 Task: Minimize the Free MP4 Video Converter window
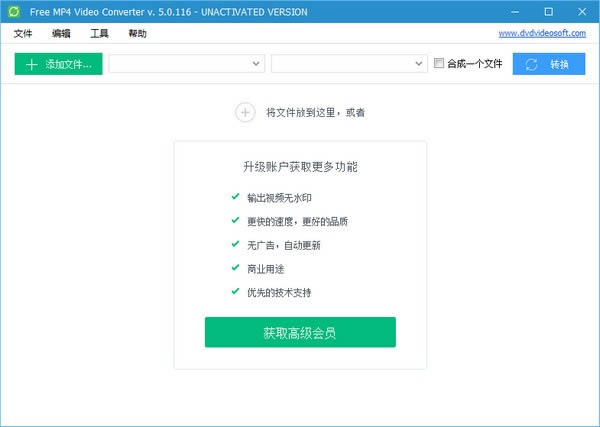click(515, 12)
